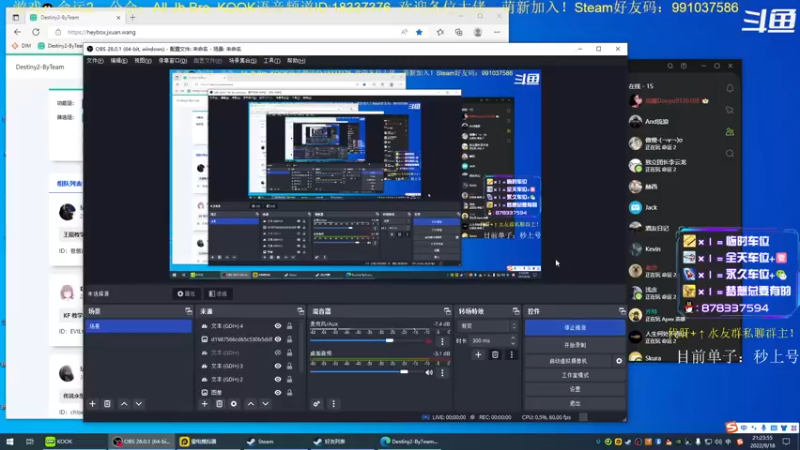
Task: Undock the Controls panel
Action: pyautogui.click(x=622, y=311)
